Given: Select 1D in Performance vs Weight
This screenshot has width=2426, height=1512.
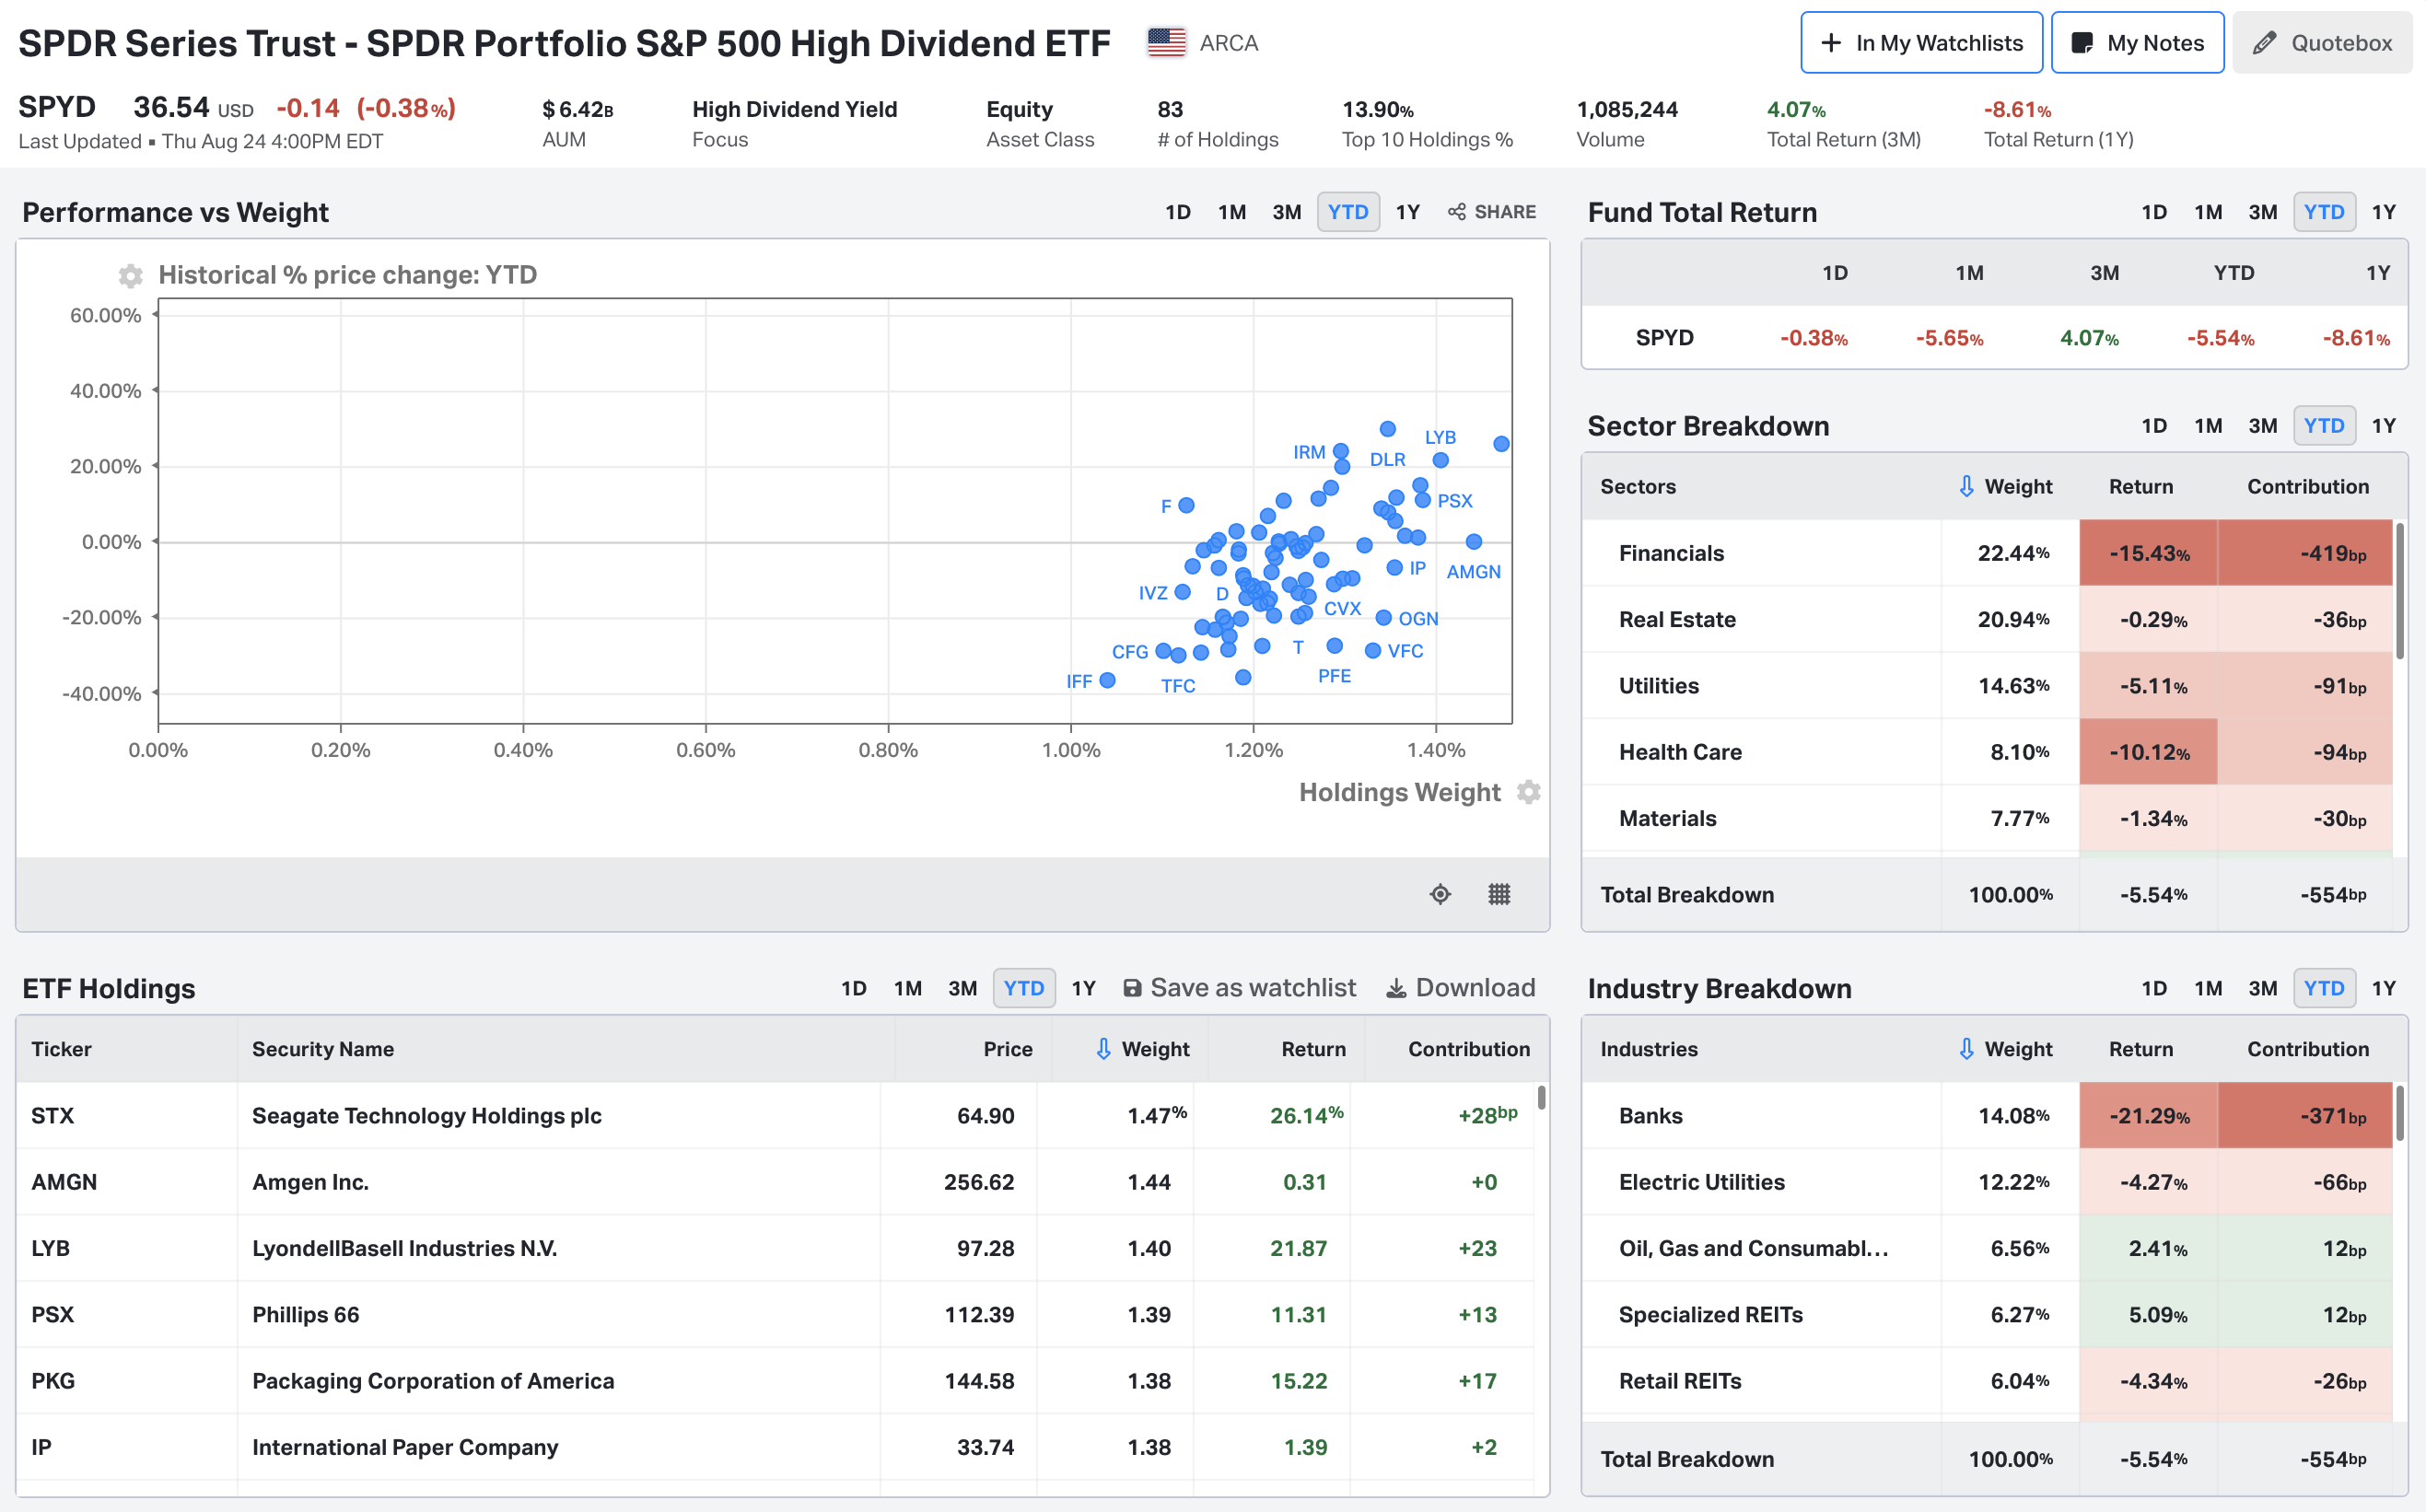Looking at the screenshot, I should tap(1178, 212).
